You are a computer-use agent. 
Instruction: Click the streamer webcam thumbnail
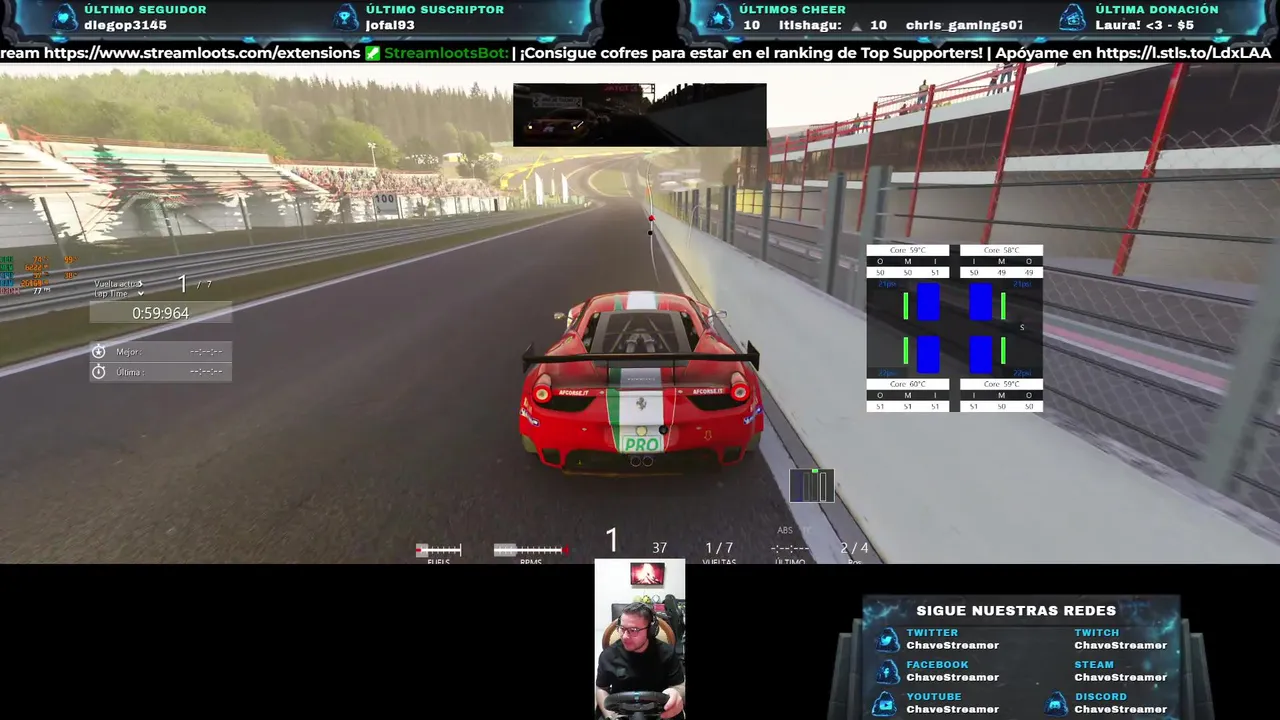[x=640, y=639]
